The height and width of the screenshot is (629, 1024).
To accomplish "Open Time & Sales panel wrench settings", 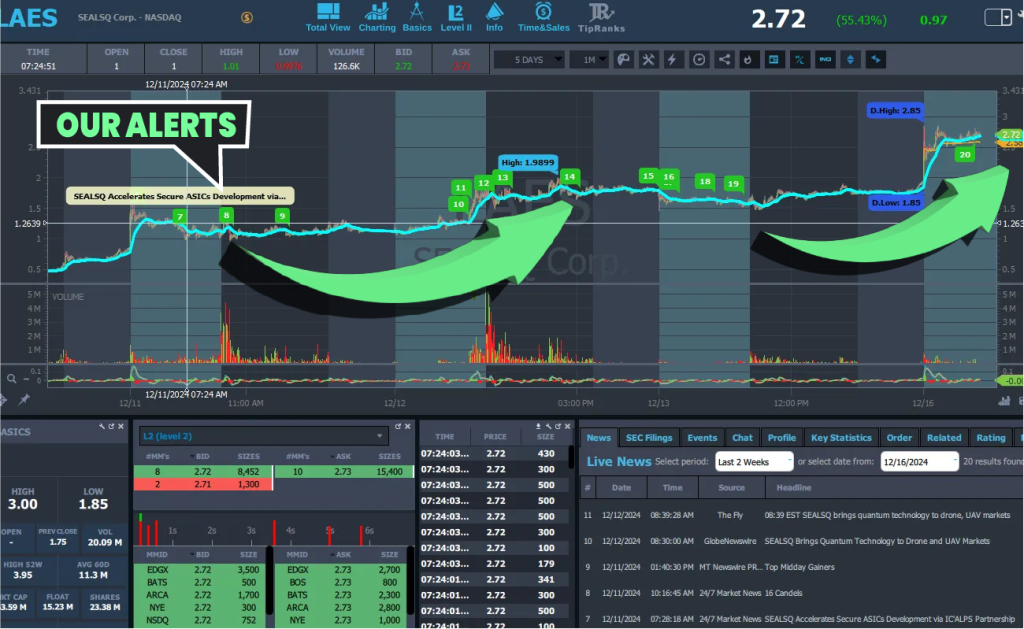I will coord(548,427).
